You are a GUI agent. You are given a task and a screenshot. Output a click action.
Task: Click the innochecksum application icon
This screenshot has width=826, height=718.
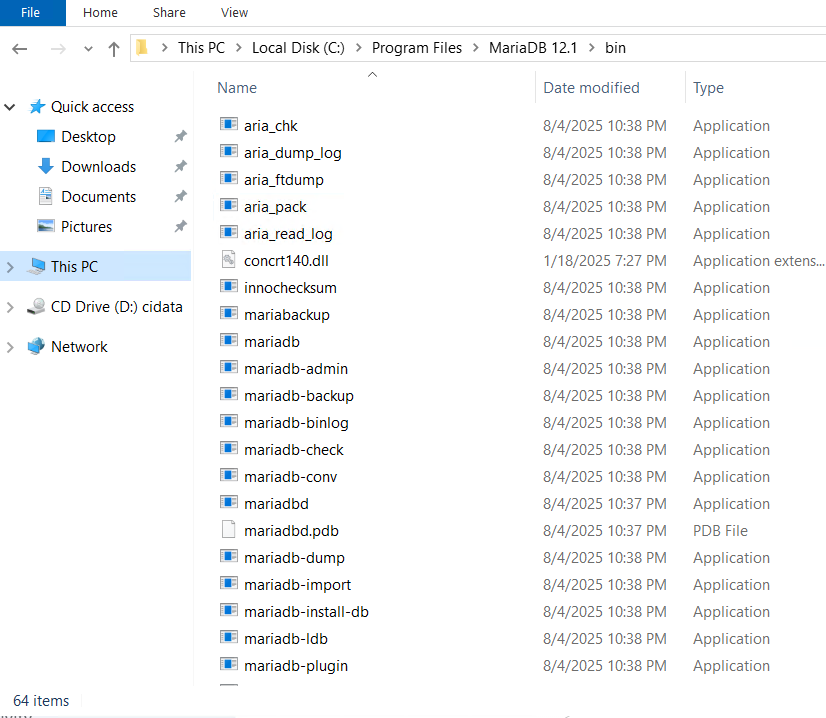(229, 287)
